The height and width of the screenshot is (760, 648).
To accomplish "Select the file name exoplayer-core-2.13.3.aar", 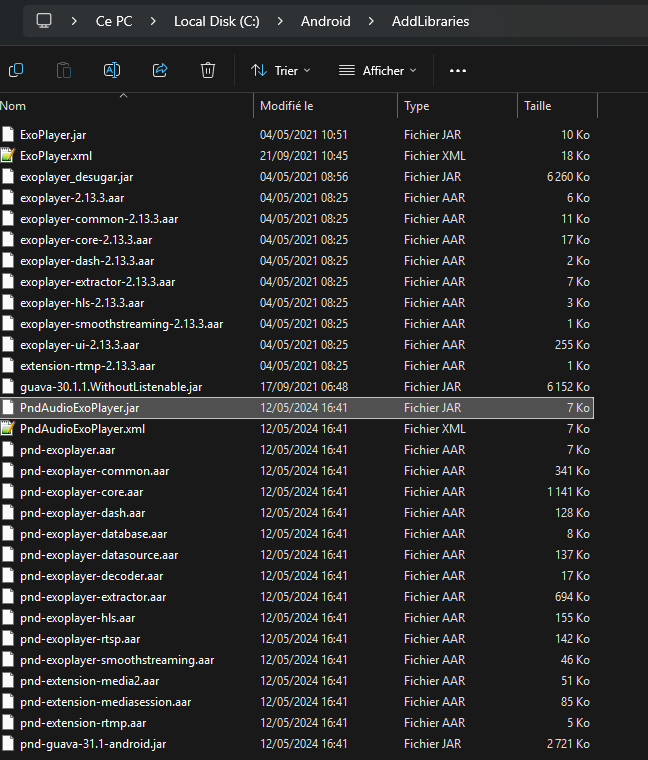I will pyautogui.click(x=86, y=239).
